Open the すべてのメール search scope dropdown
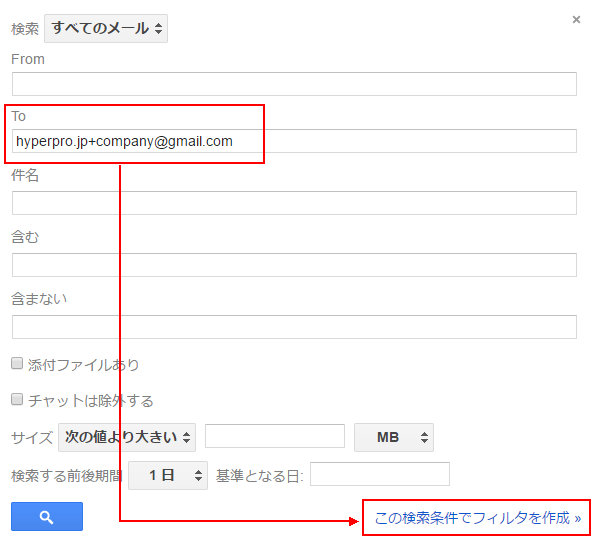Image resolution: width=594 pixels, height=540 pixels. pyautogui.click(x=106, y=28)
